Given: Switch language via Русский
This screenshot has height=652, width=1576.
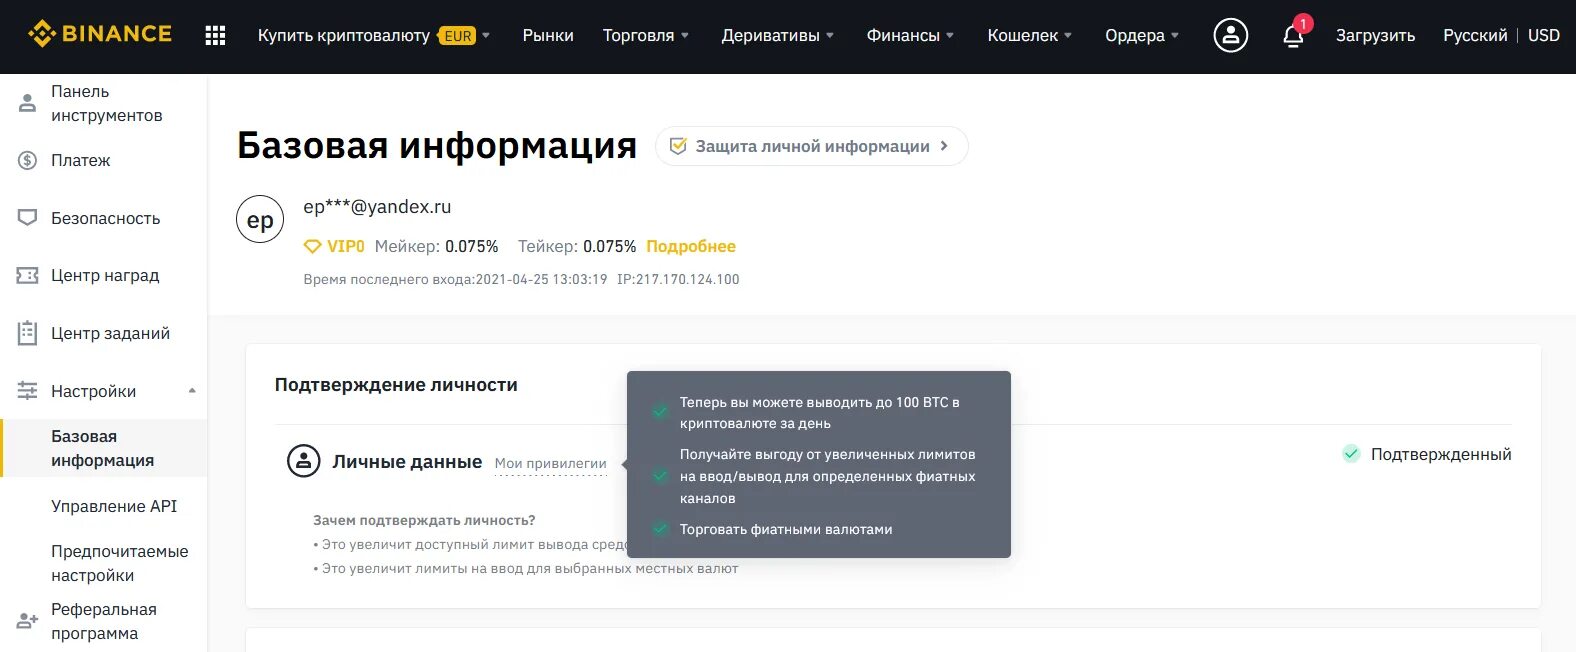Looking at the screenshot, I should point(1475,35).
